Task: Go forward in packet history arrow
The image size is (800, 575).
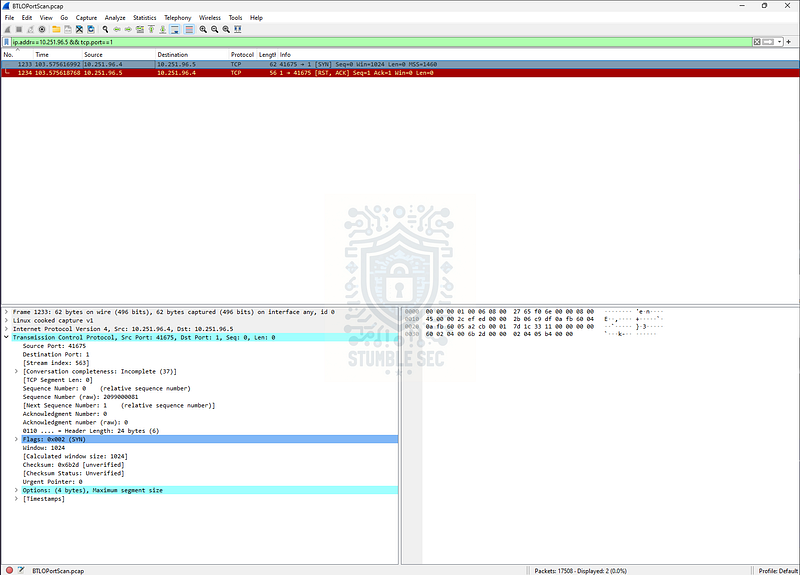Action: click(x=128, y=30)
